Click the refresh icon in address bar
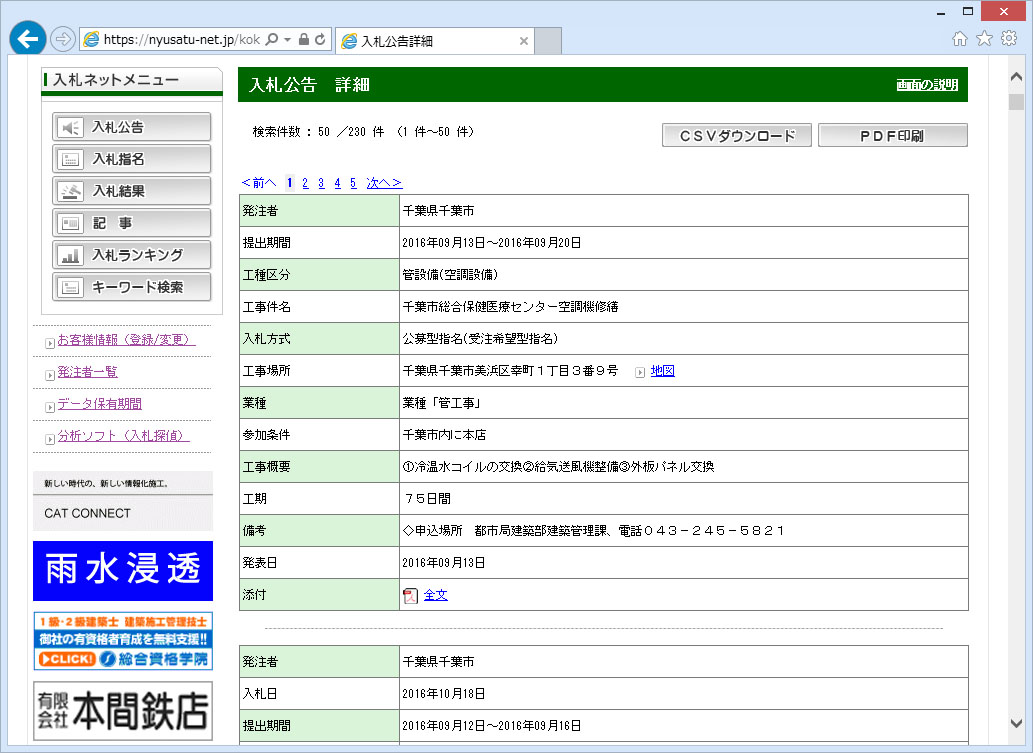Screen dimensions: 1033x753 tap(321, 40)
